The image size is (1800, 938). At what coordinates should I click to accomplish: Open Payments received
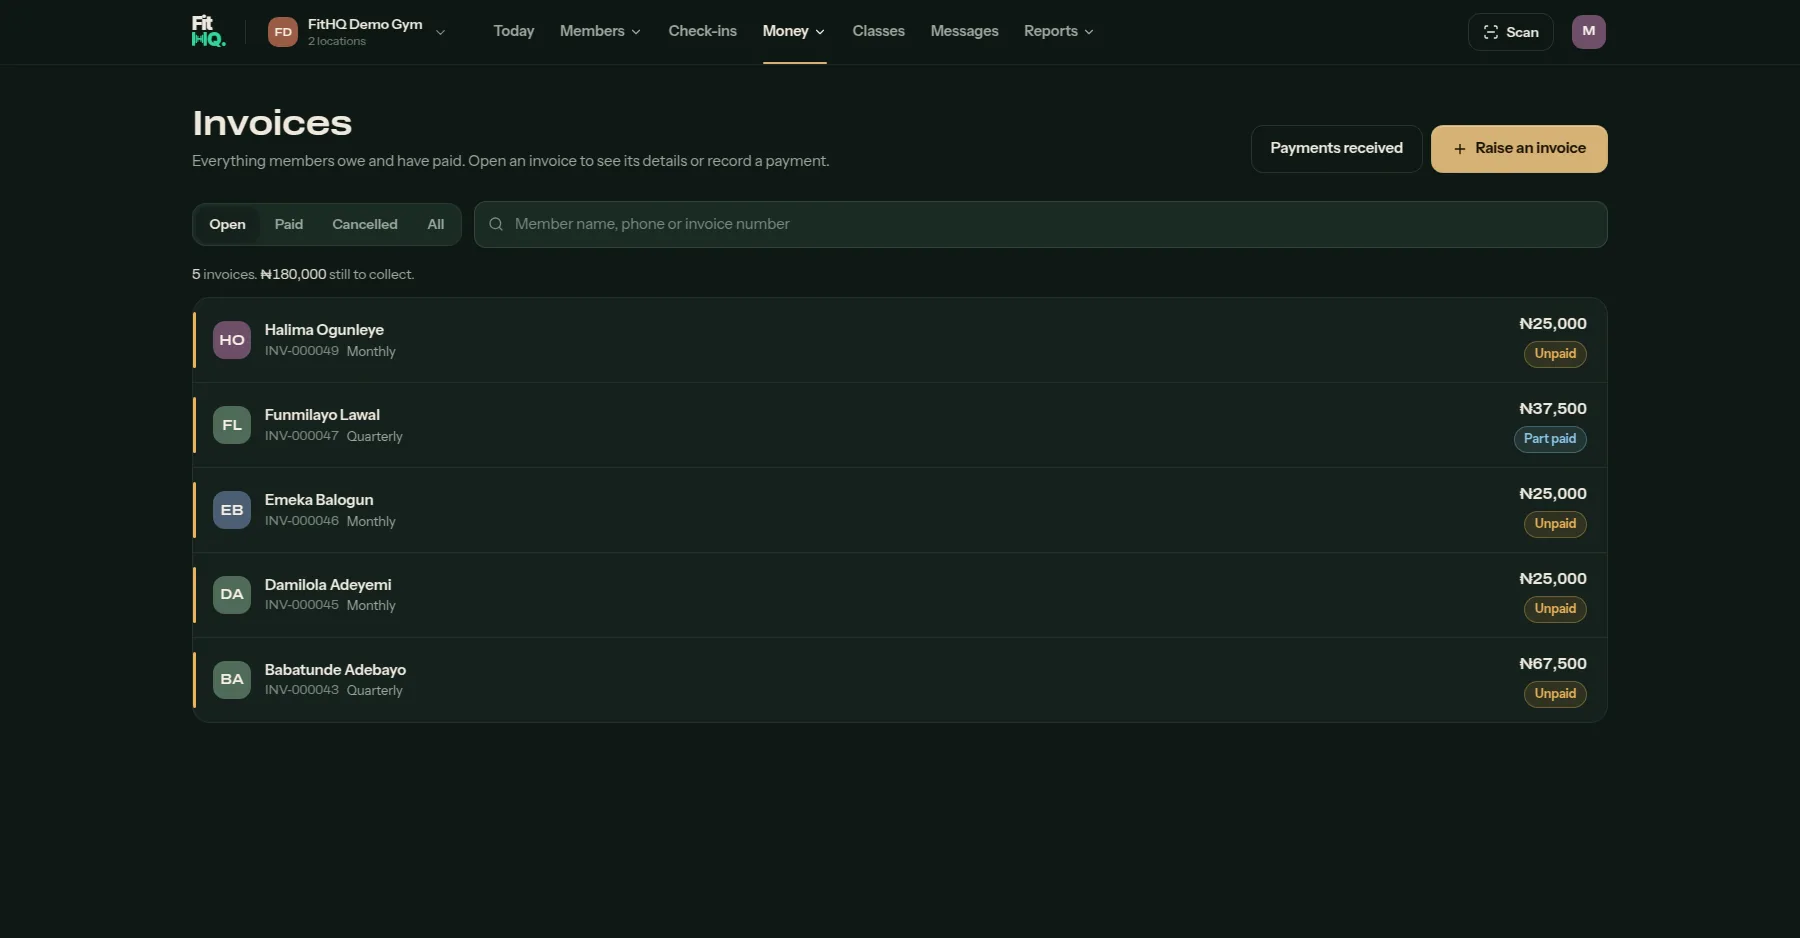(1336, 148)
